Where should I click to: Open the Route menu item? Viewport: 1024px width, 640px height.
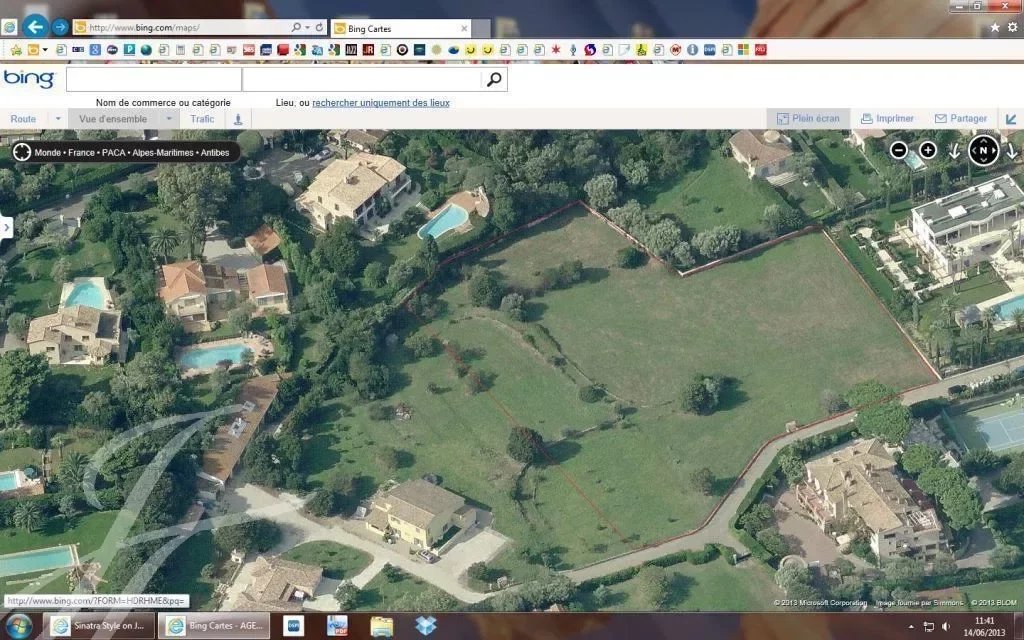[23, 119]
